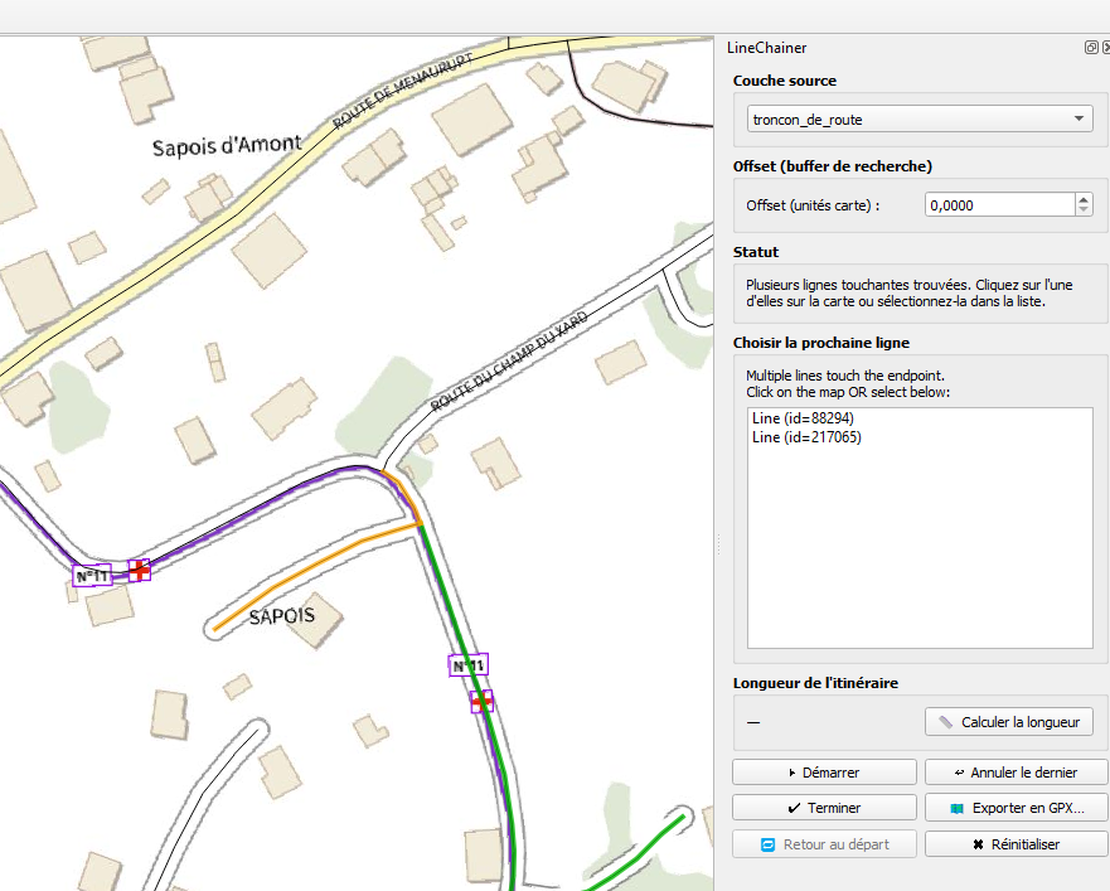Click the Sapois d'Amont map label
Image resolution: width=1110 pixels, height=891 pixels.
(x=227, y=146)
